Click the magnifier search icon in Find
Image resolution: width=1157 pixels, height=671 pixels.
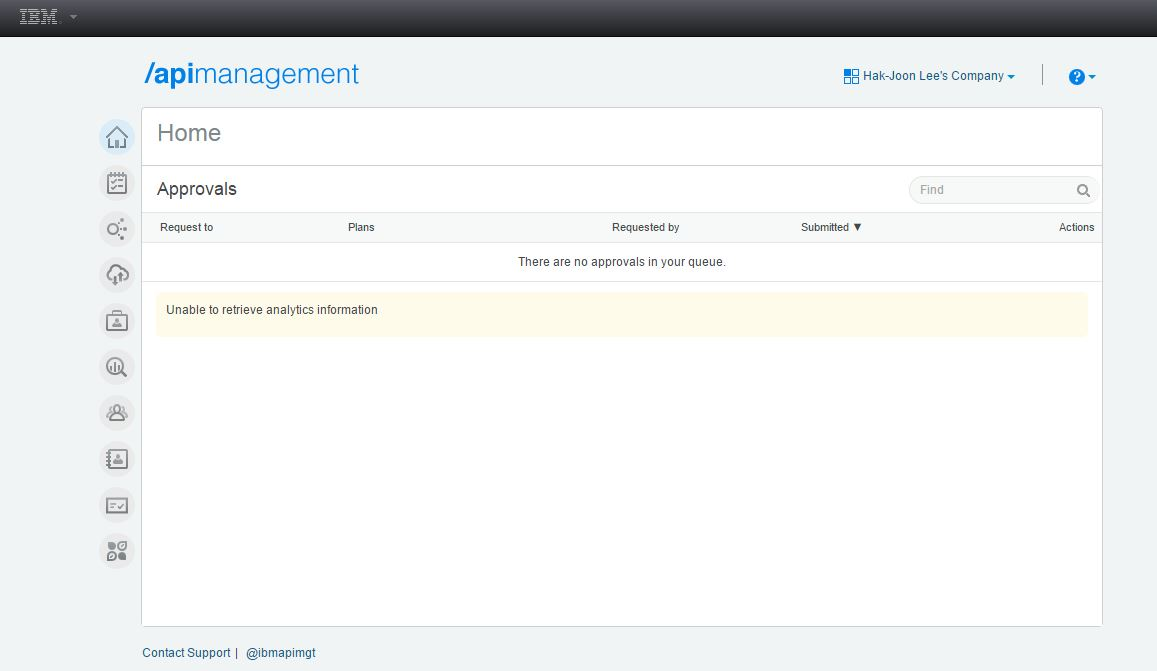pos(1082,190)
